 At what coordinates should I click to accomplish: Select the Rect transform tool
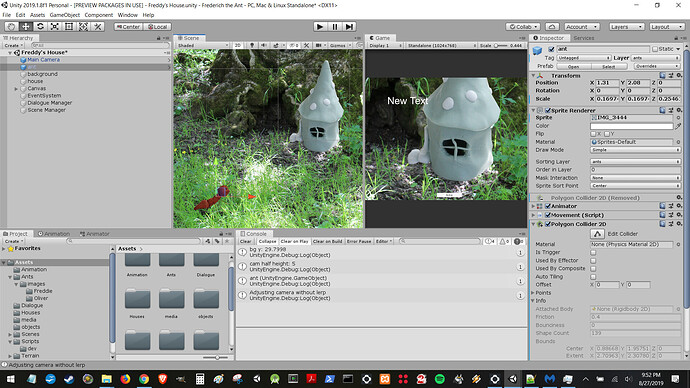point(69,27)
